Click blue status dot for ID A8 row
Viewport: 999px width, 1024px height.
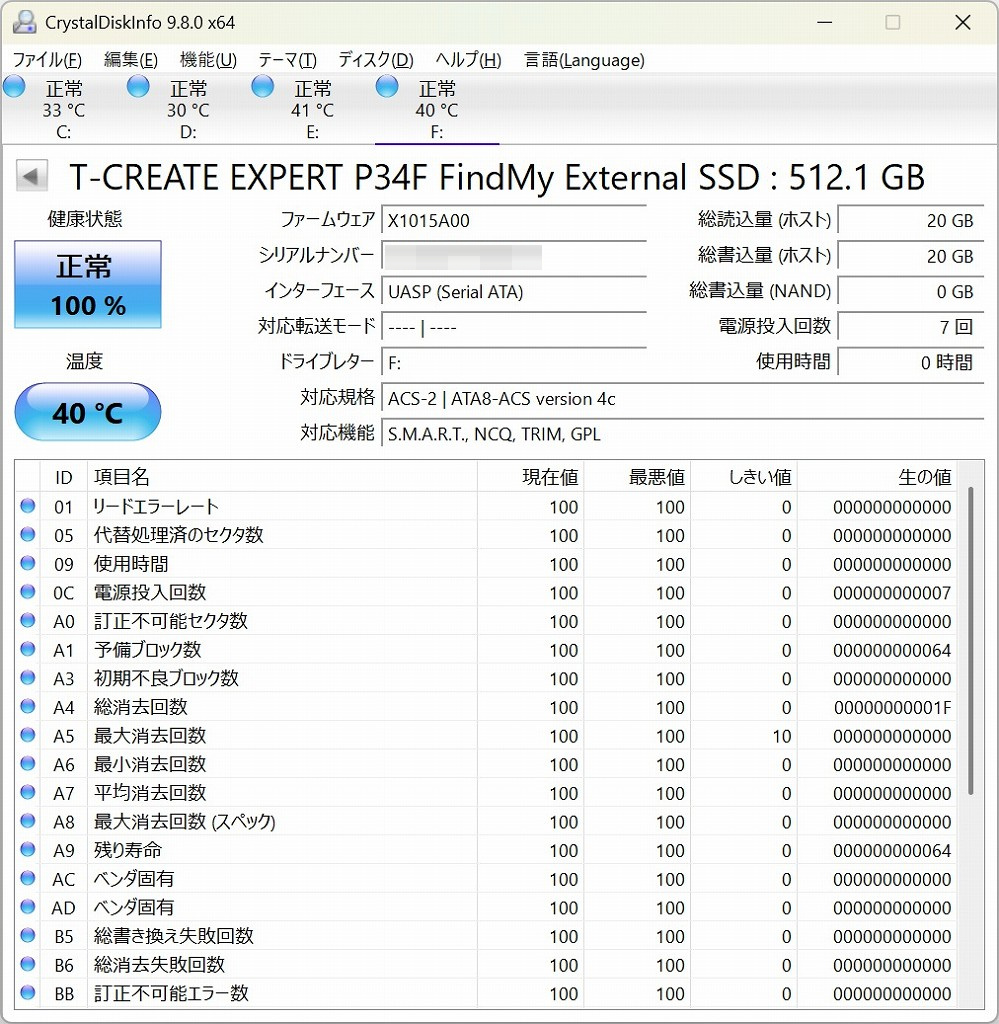point(27,821)
